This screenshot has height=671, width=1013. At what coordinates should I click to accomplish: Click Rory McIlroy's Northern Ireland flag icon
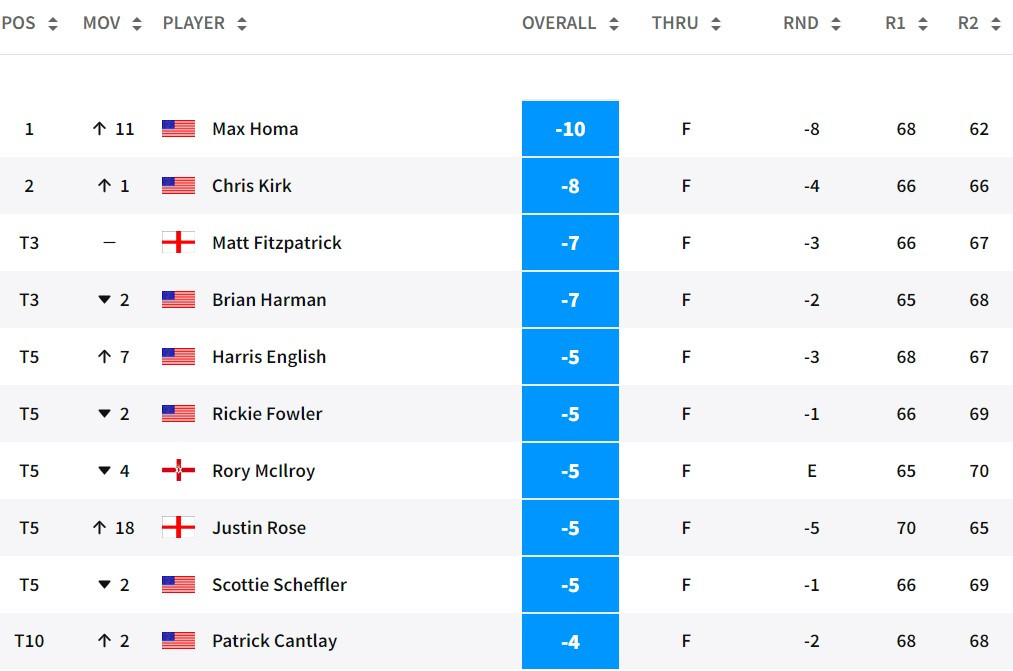click(178, 471)
